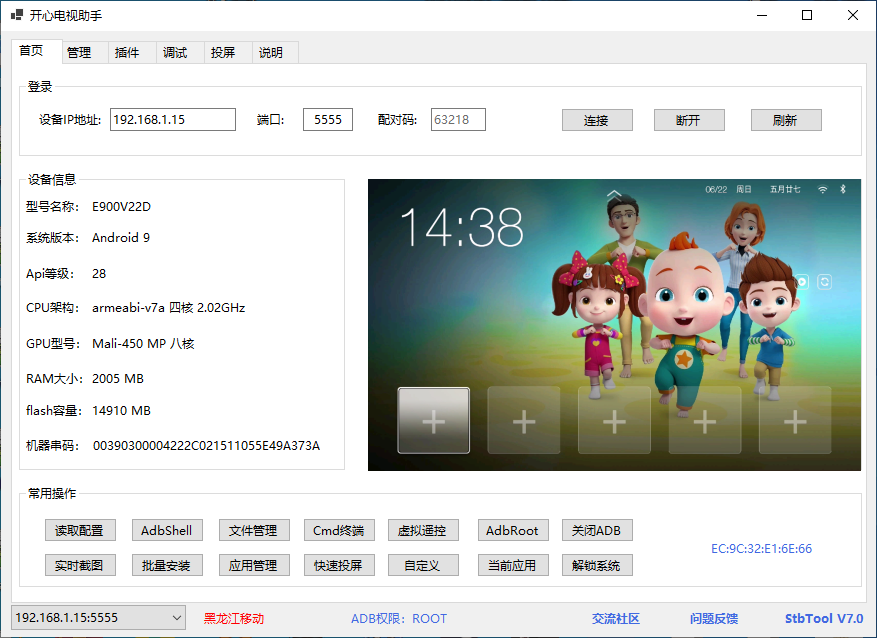Click the RAM size 2005 MB
This screenshot has height=638, width=877.
pyautogui.click(x=118, y=379)
